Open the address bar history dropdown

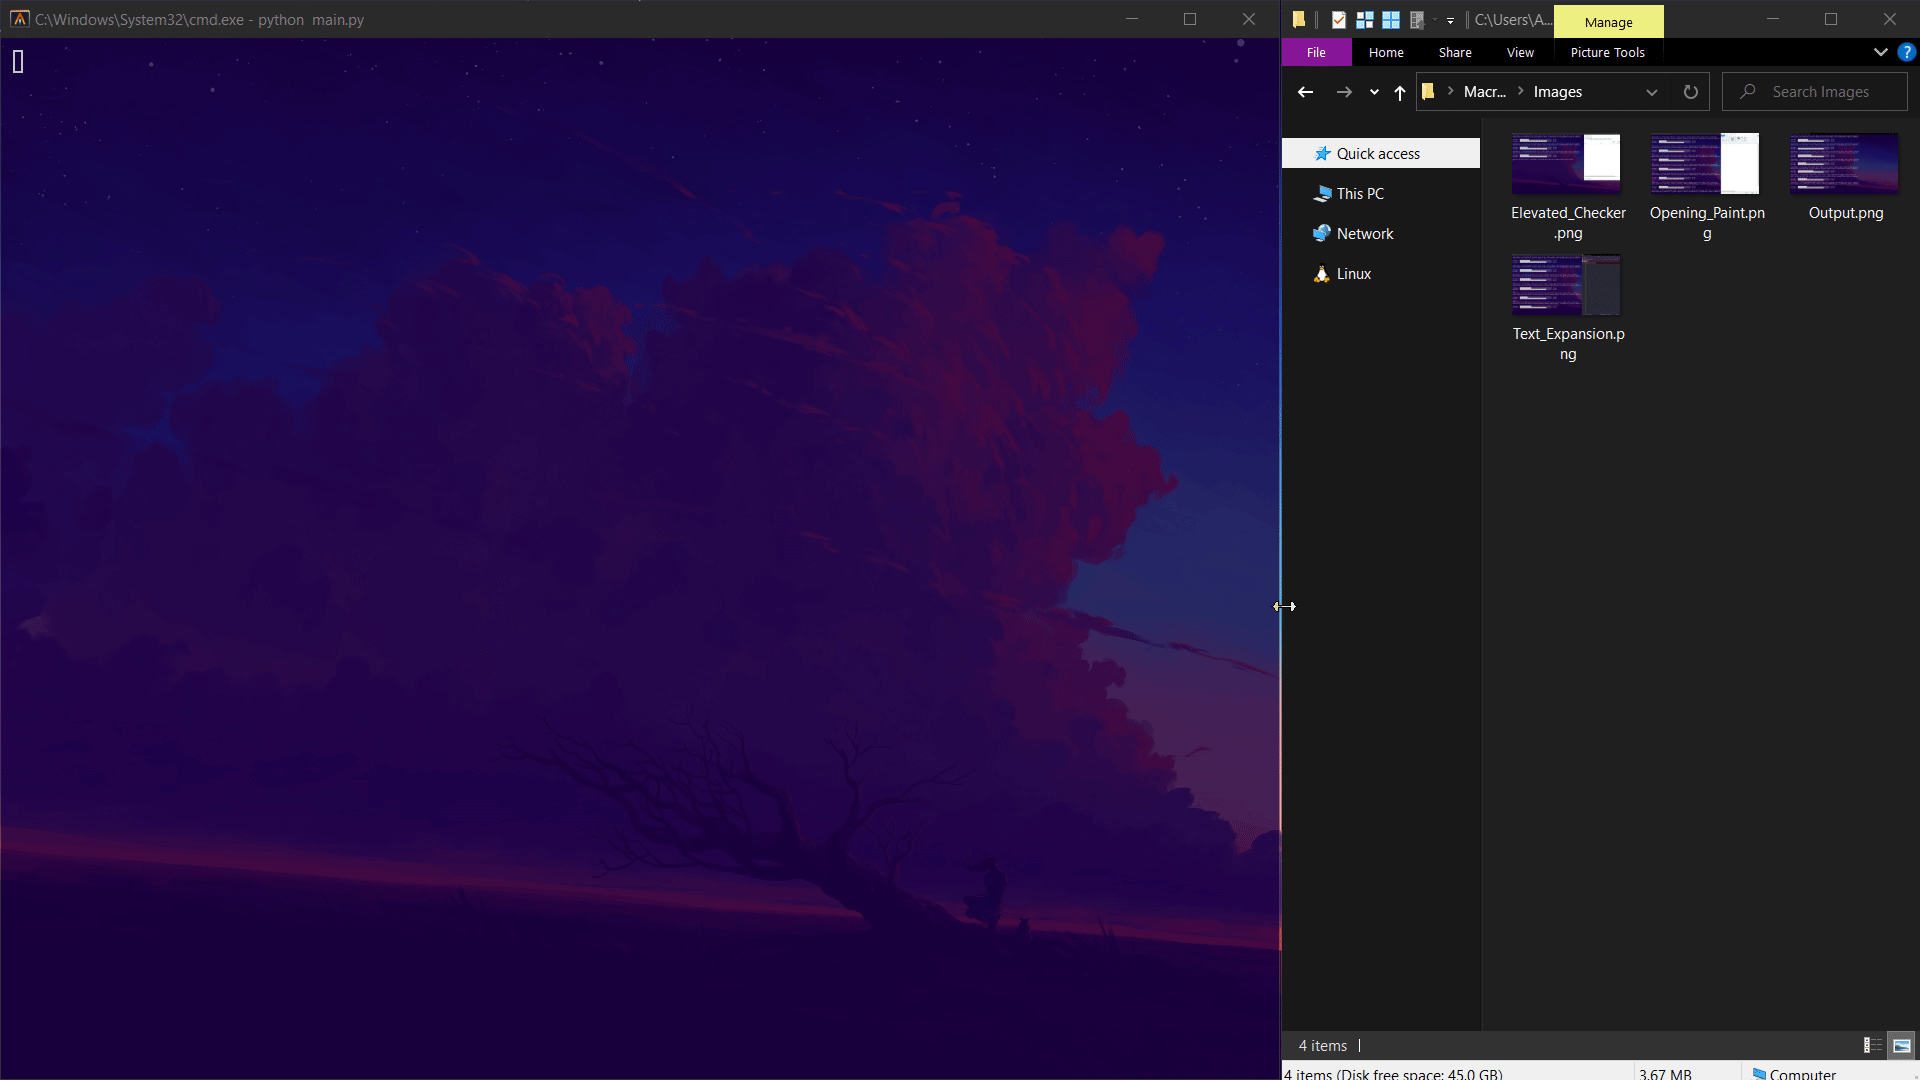coord(1651,92)
